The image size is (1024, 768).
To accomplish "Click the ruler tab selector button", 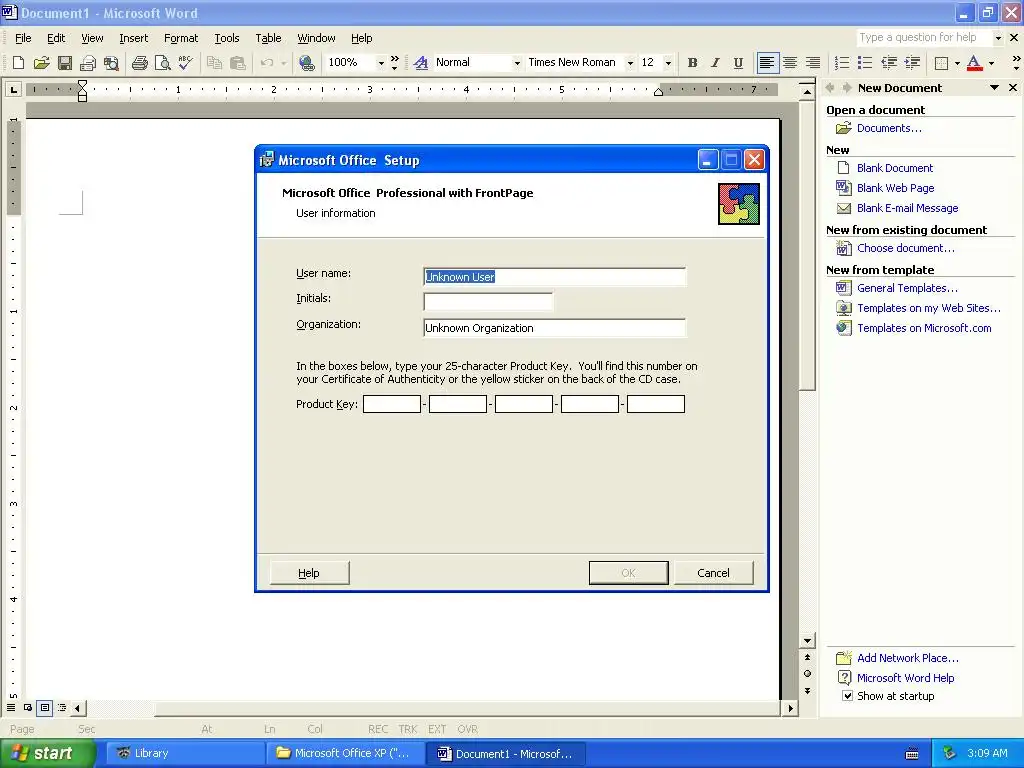I will pos(13,89).
